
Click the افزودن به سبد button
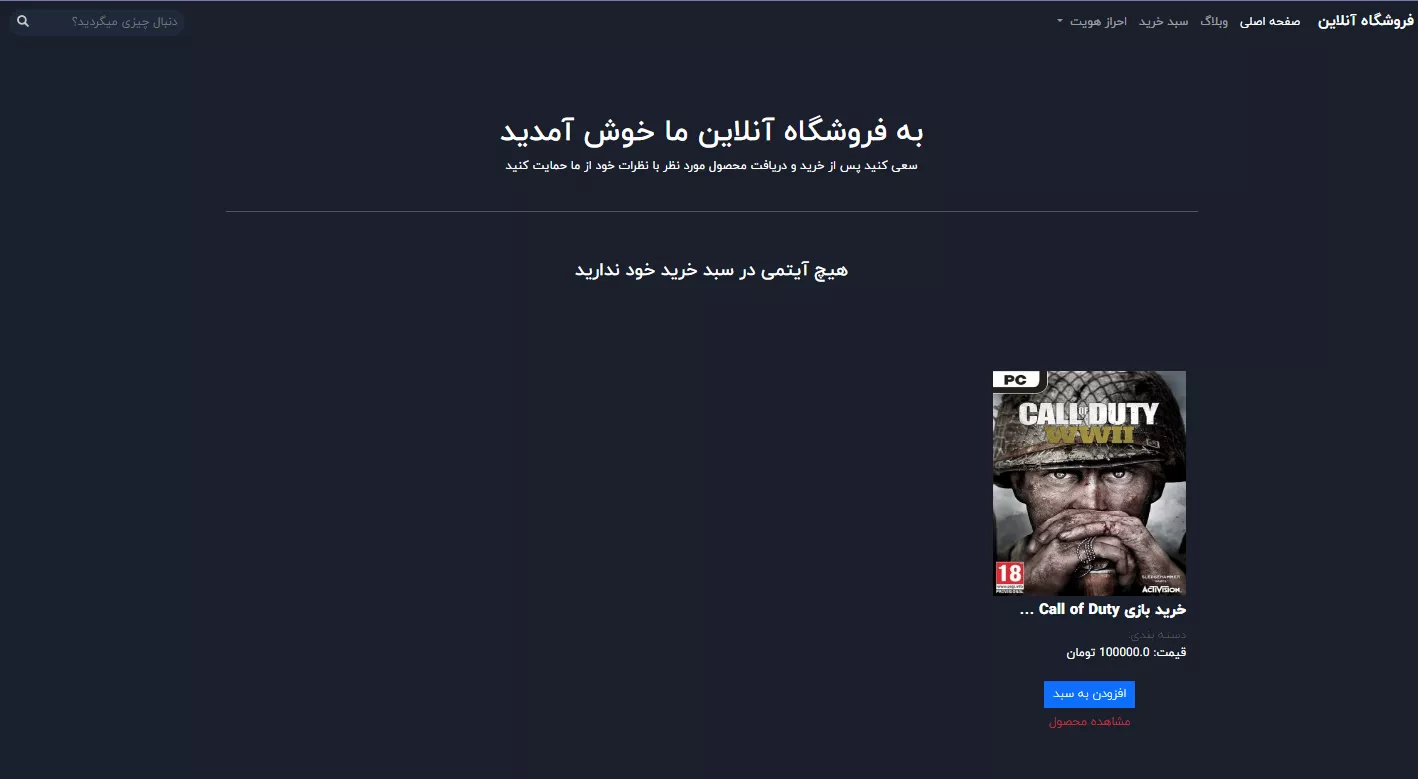pyautogui.click(x=1089, y=694)
